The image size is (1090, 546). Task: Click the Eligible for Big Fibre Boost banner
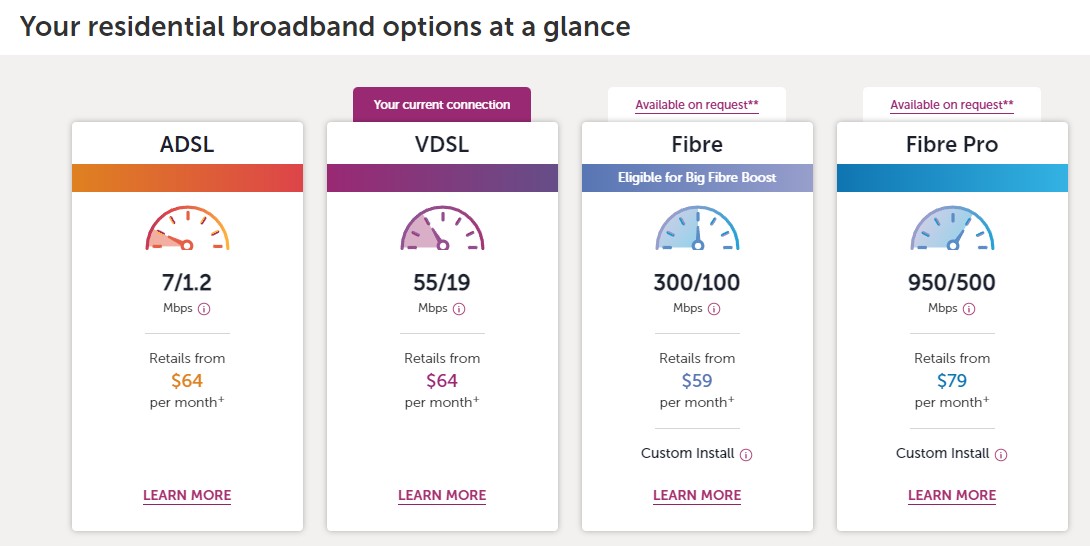tap(697, 178)
